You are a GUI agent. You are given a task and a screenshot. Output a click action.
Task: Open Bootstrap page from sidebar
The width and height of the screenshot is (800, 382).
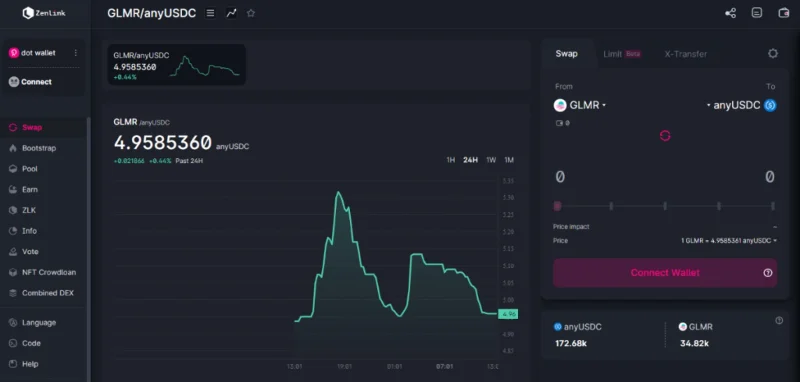coord(39,148)
